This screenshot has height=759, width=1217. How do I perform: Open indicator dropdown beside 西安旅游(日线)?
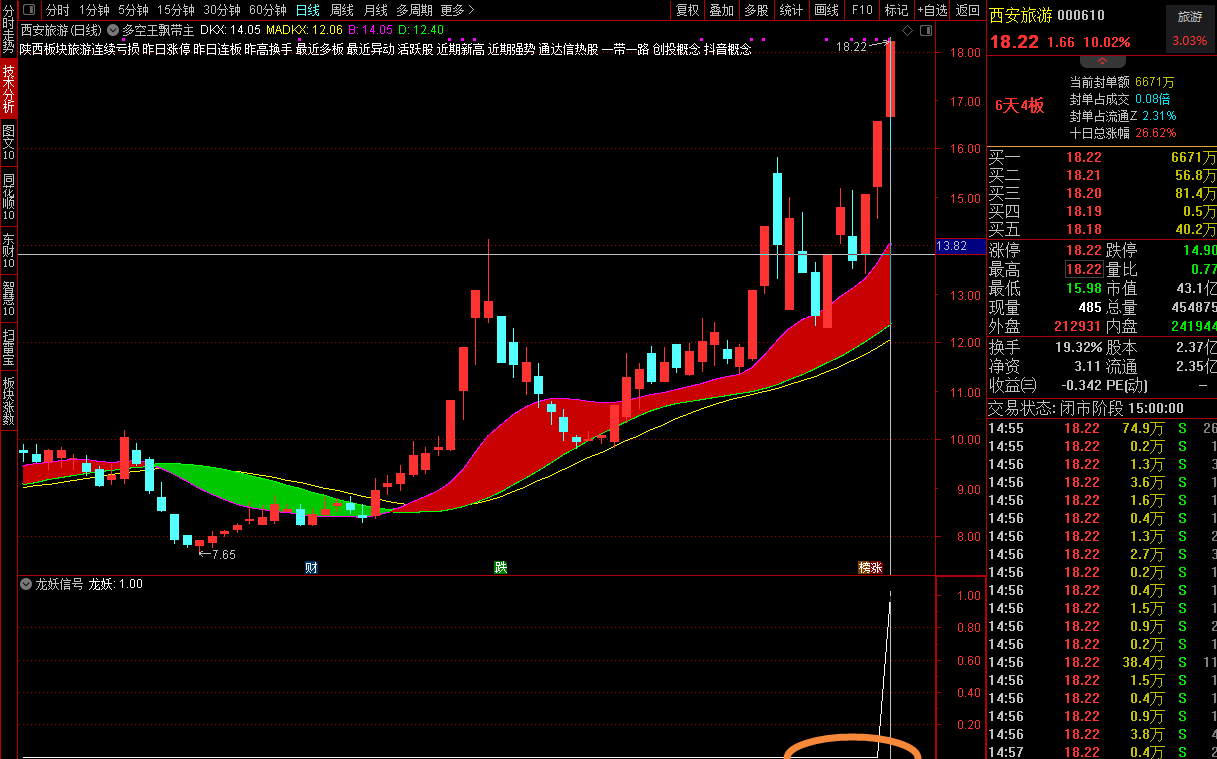pyautogui.click(x=111, y=30)
